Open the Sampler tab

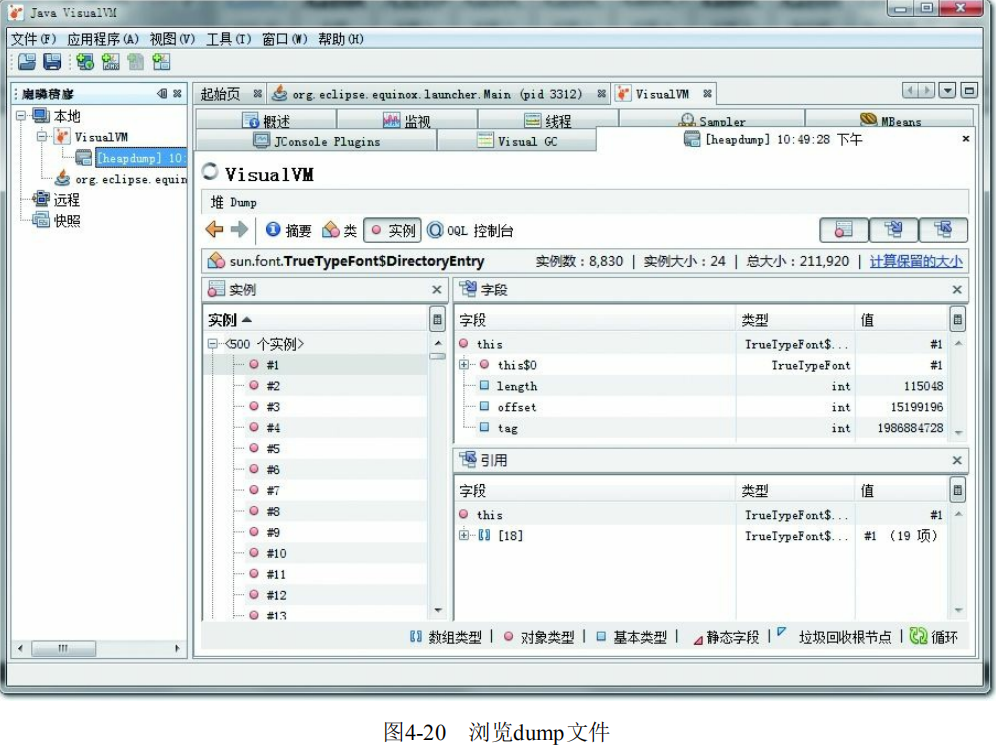[711, 120]
